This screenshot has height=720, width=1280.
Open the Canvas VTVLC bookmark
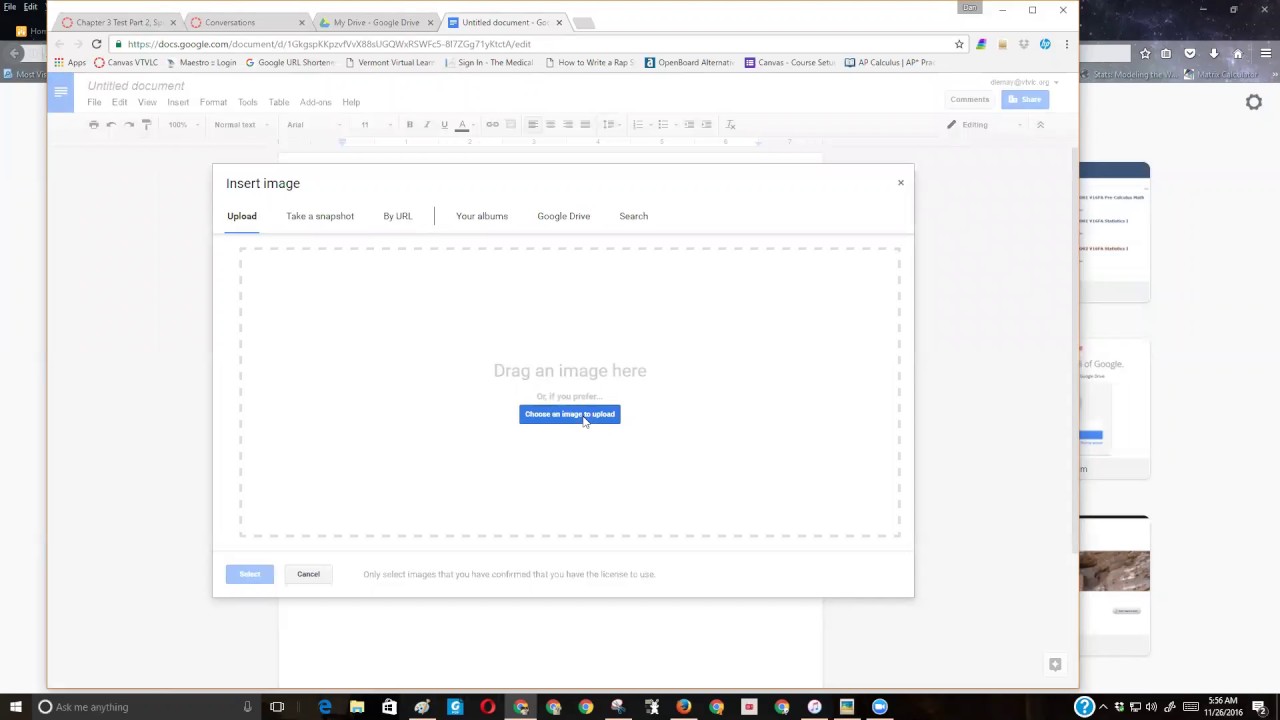click(x=126, y=62)
